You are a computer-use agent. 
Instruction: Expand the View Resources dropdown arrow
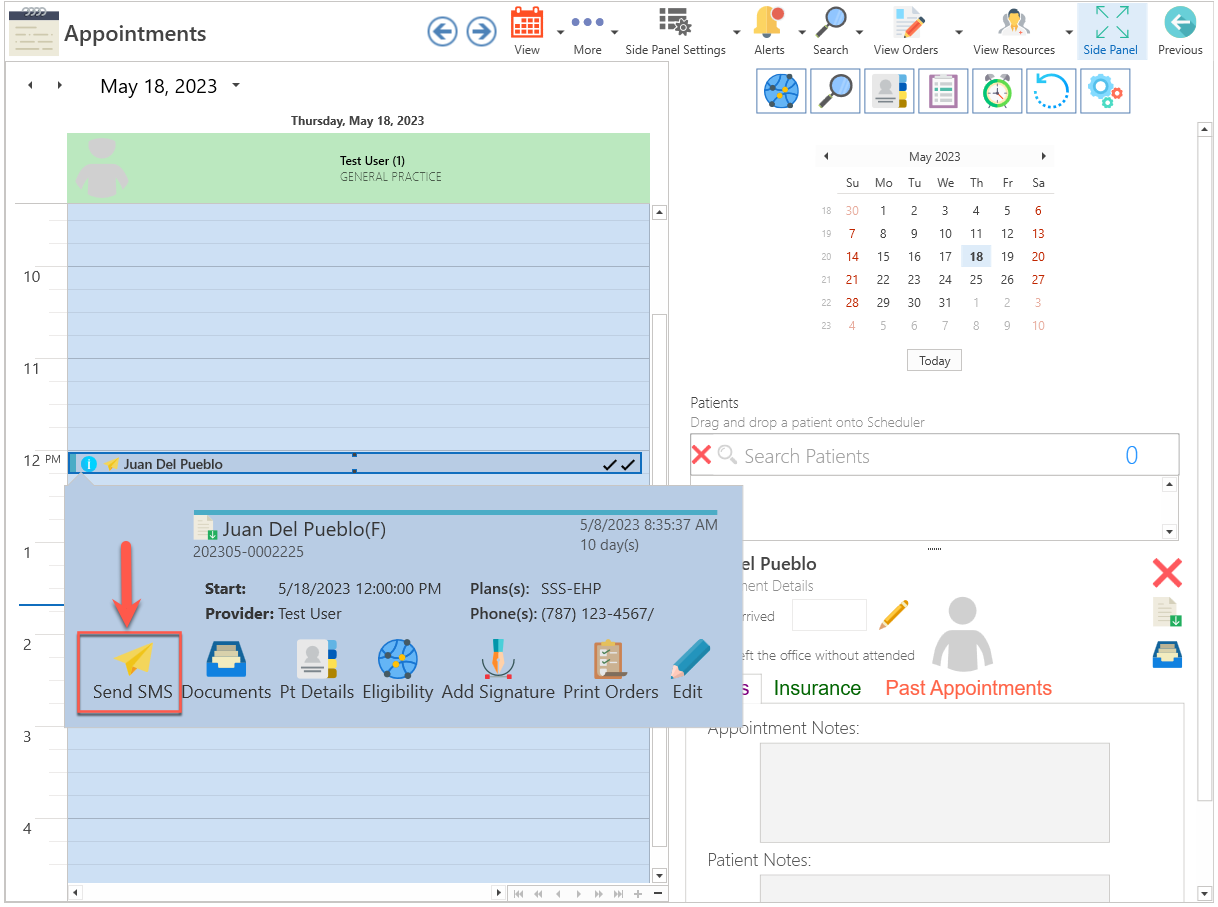point(1068,32)
